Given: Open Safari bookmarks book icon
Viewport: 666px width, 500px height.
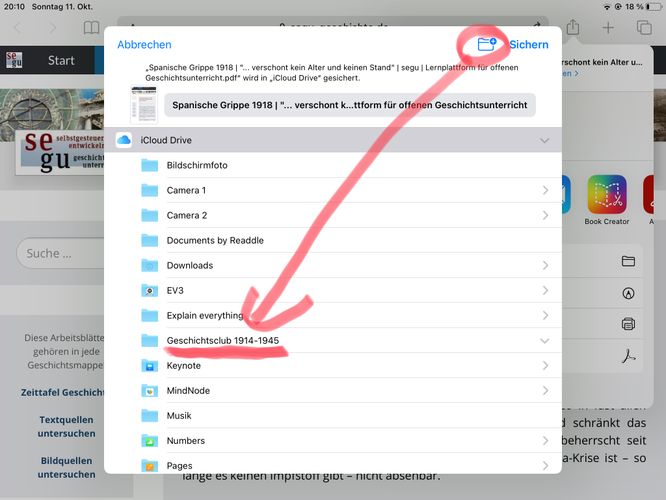Looking at the screenshot, I should click(91, 28).
